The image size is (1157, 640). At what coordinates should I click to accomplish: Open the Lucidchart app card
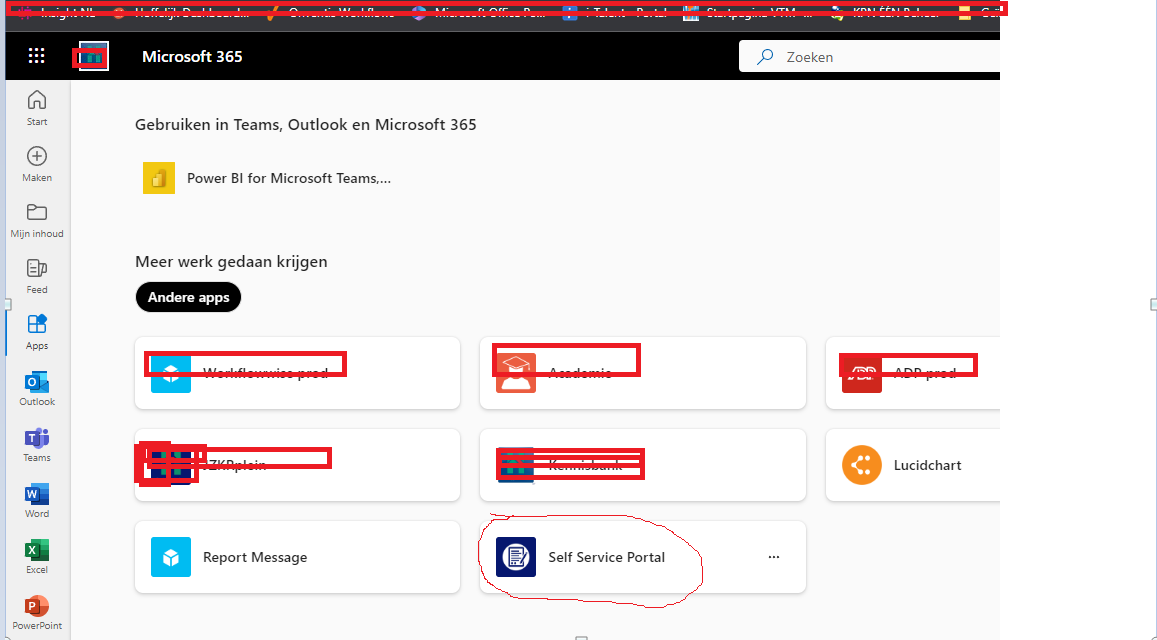coord(913,465)
